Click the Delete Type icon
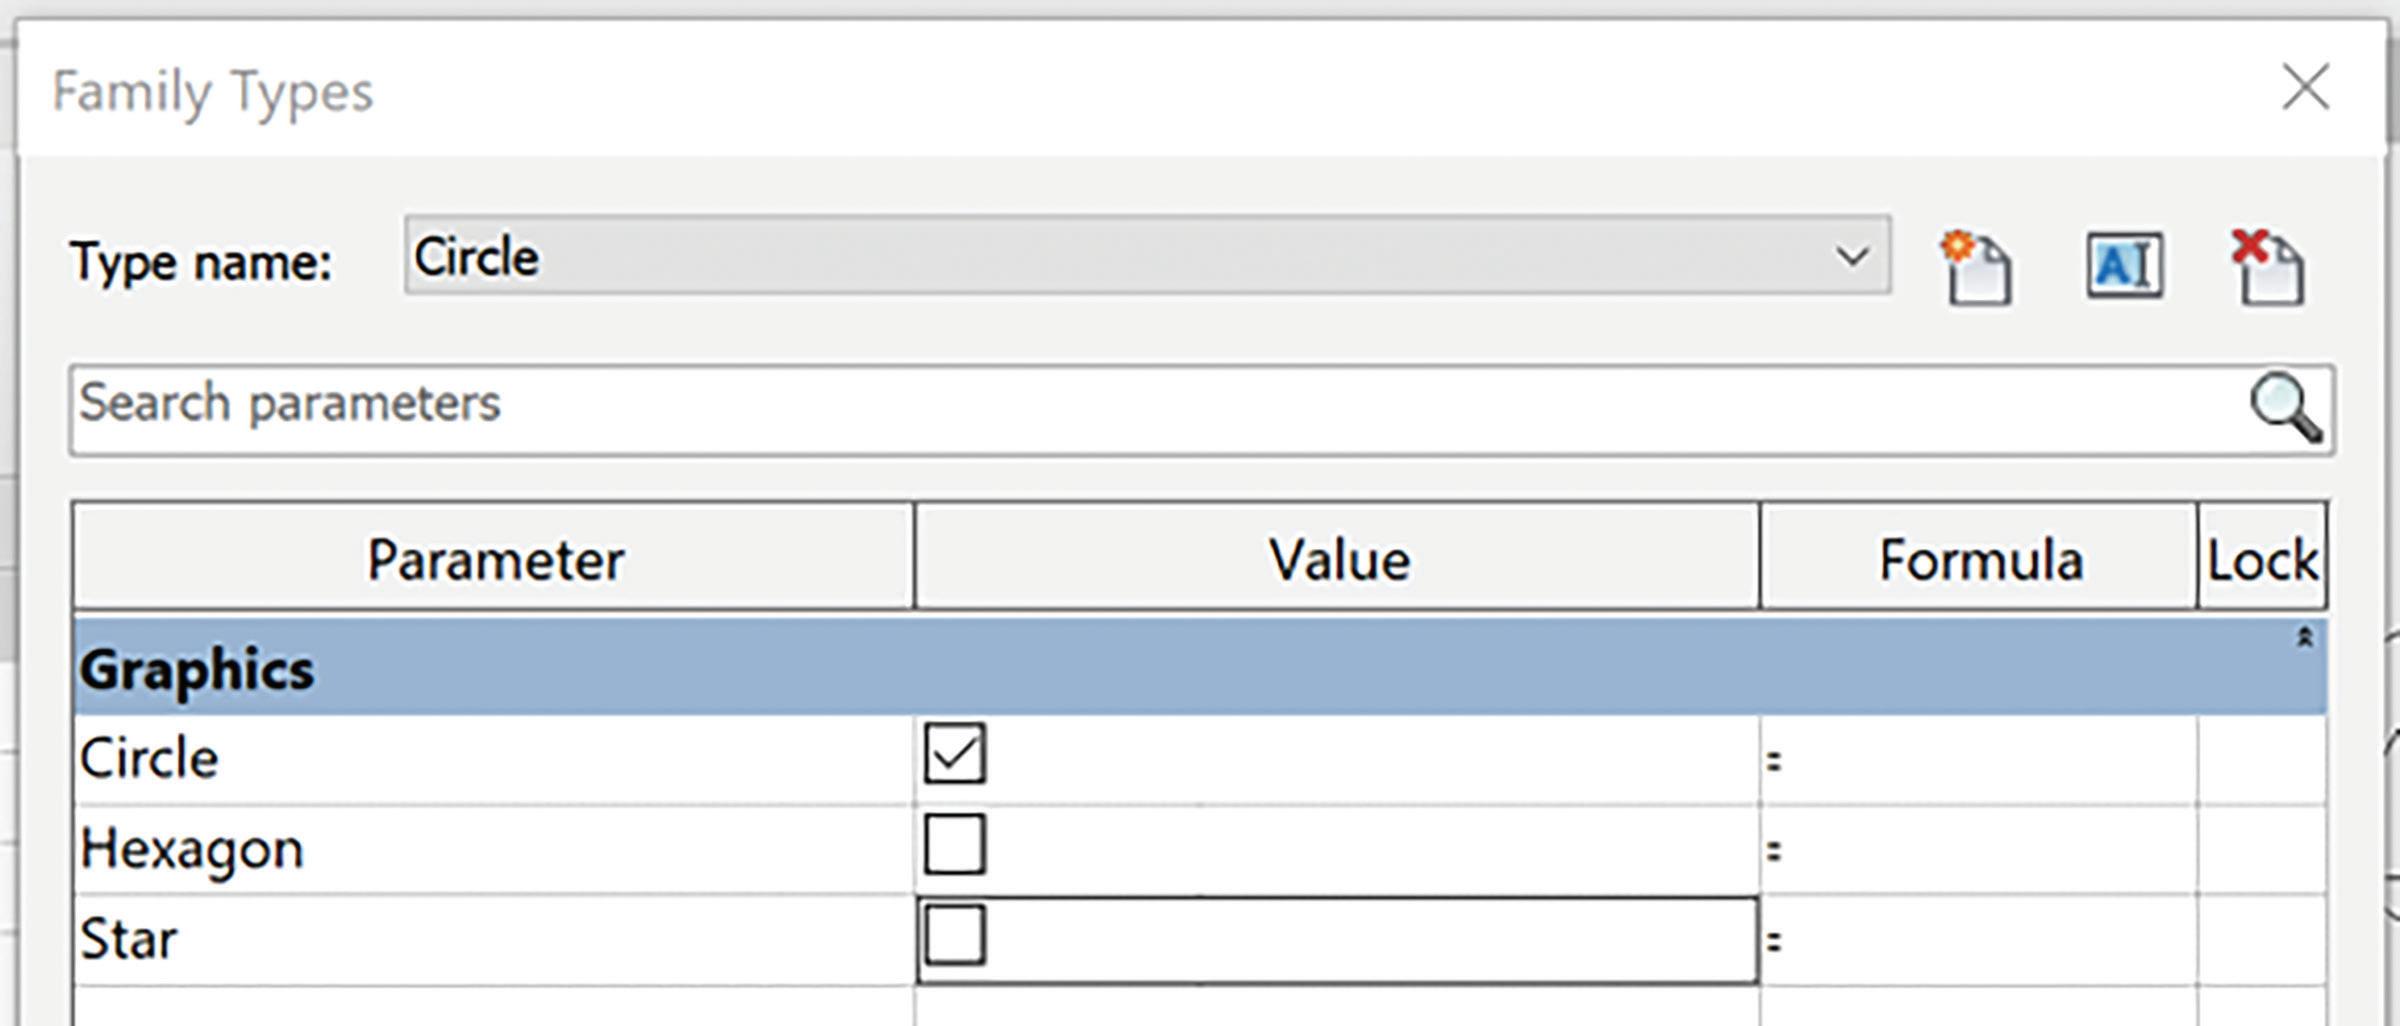This screenshot has height=1026, width=2400. pos(2268,268)
